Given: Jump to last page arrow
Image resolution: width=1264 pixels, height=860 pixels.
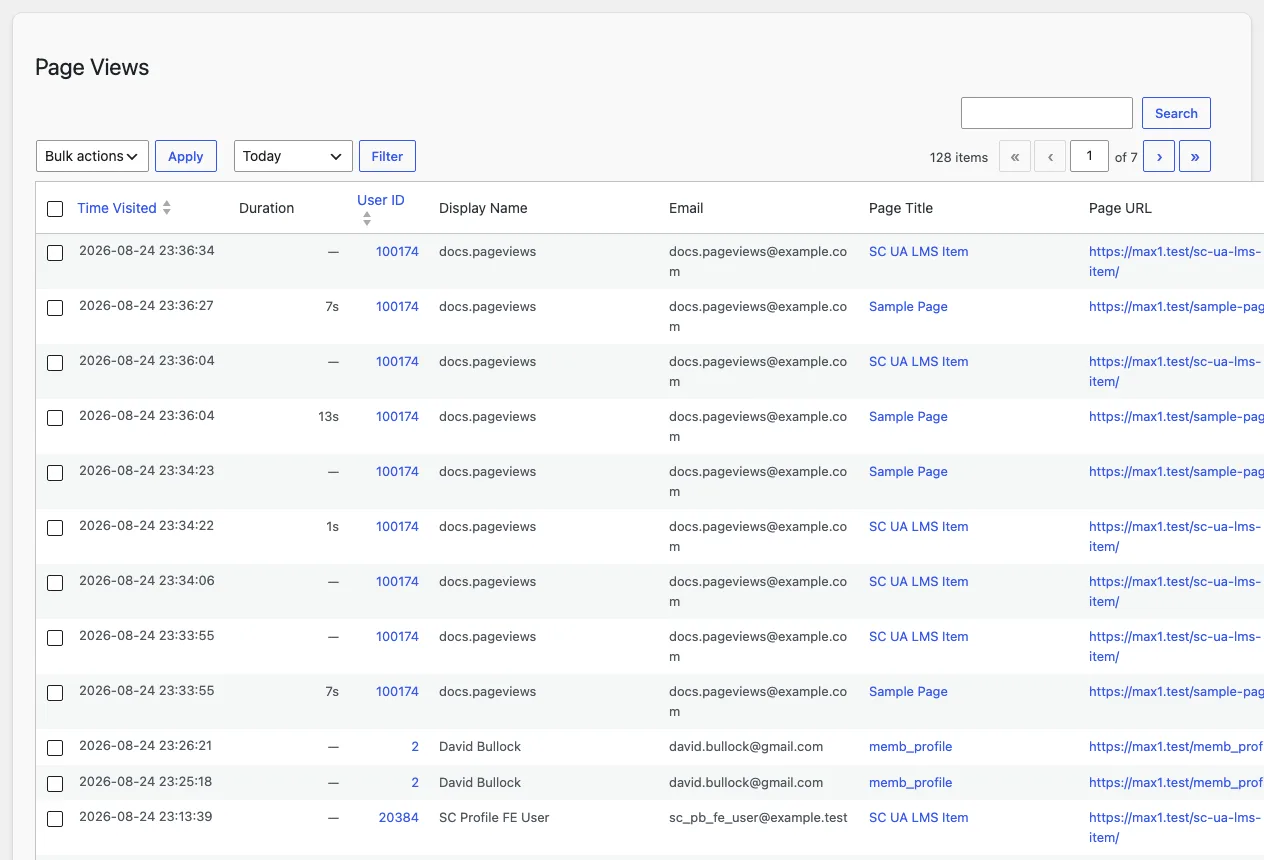Looking at the screenshot, I should [1195, 156].
